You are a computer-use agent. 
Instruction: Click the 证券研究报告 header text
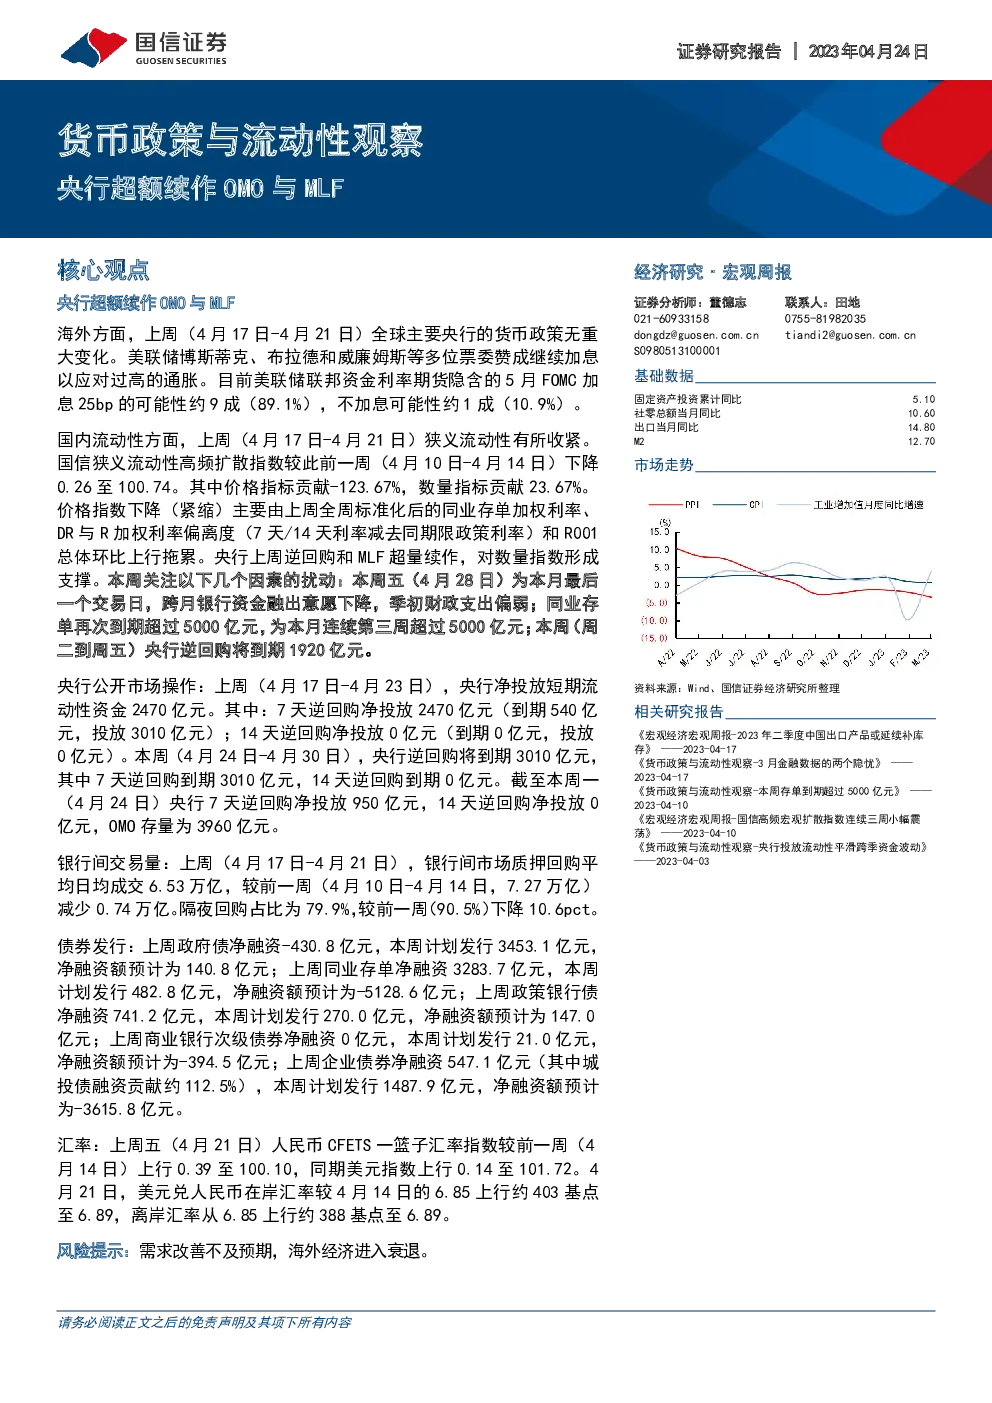click(x=729, y=51)
